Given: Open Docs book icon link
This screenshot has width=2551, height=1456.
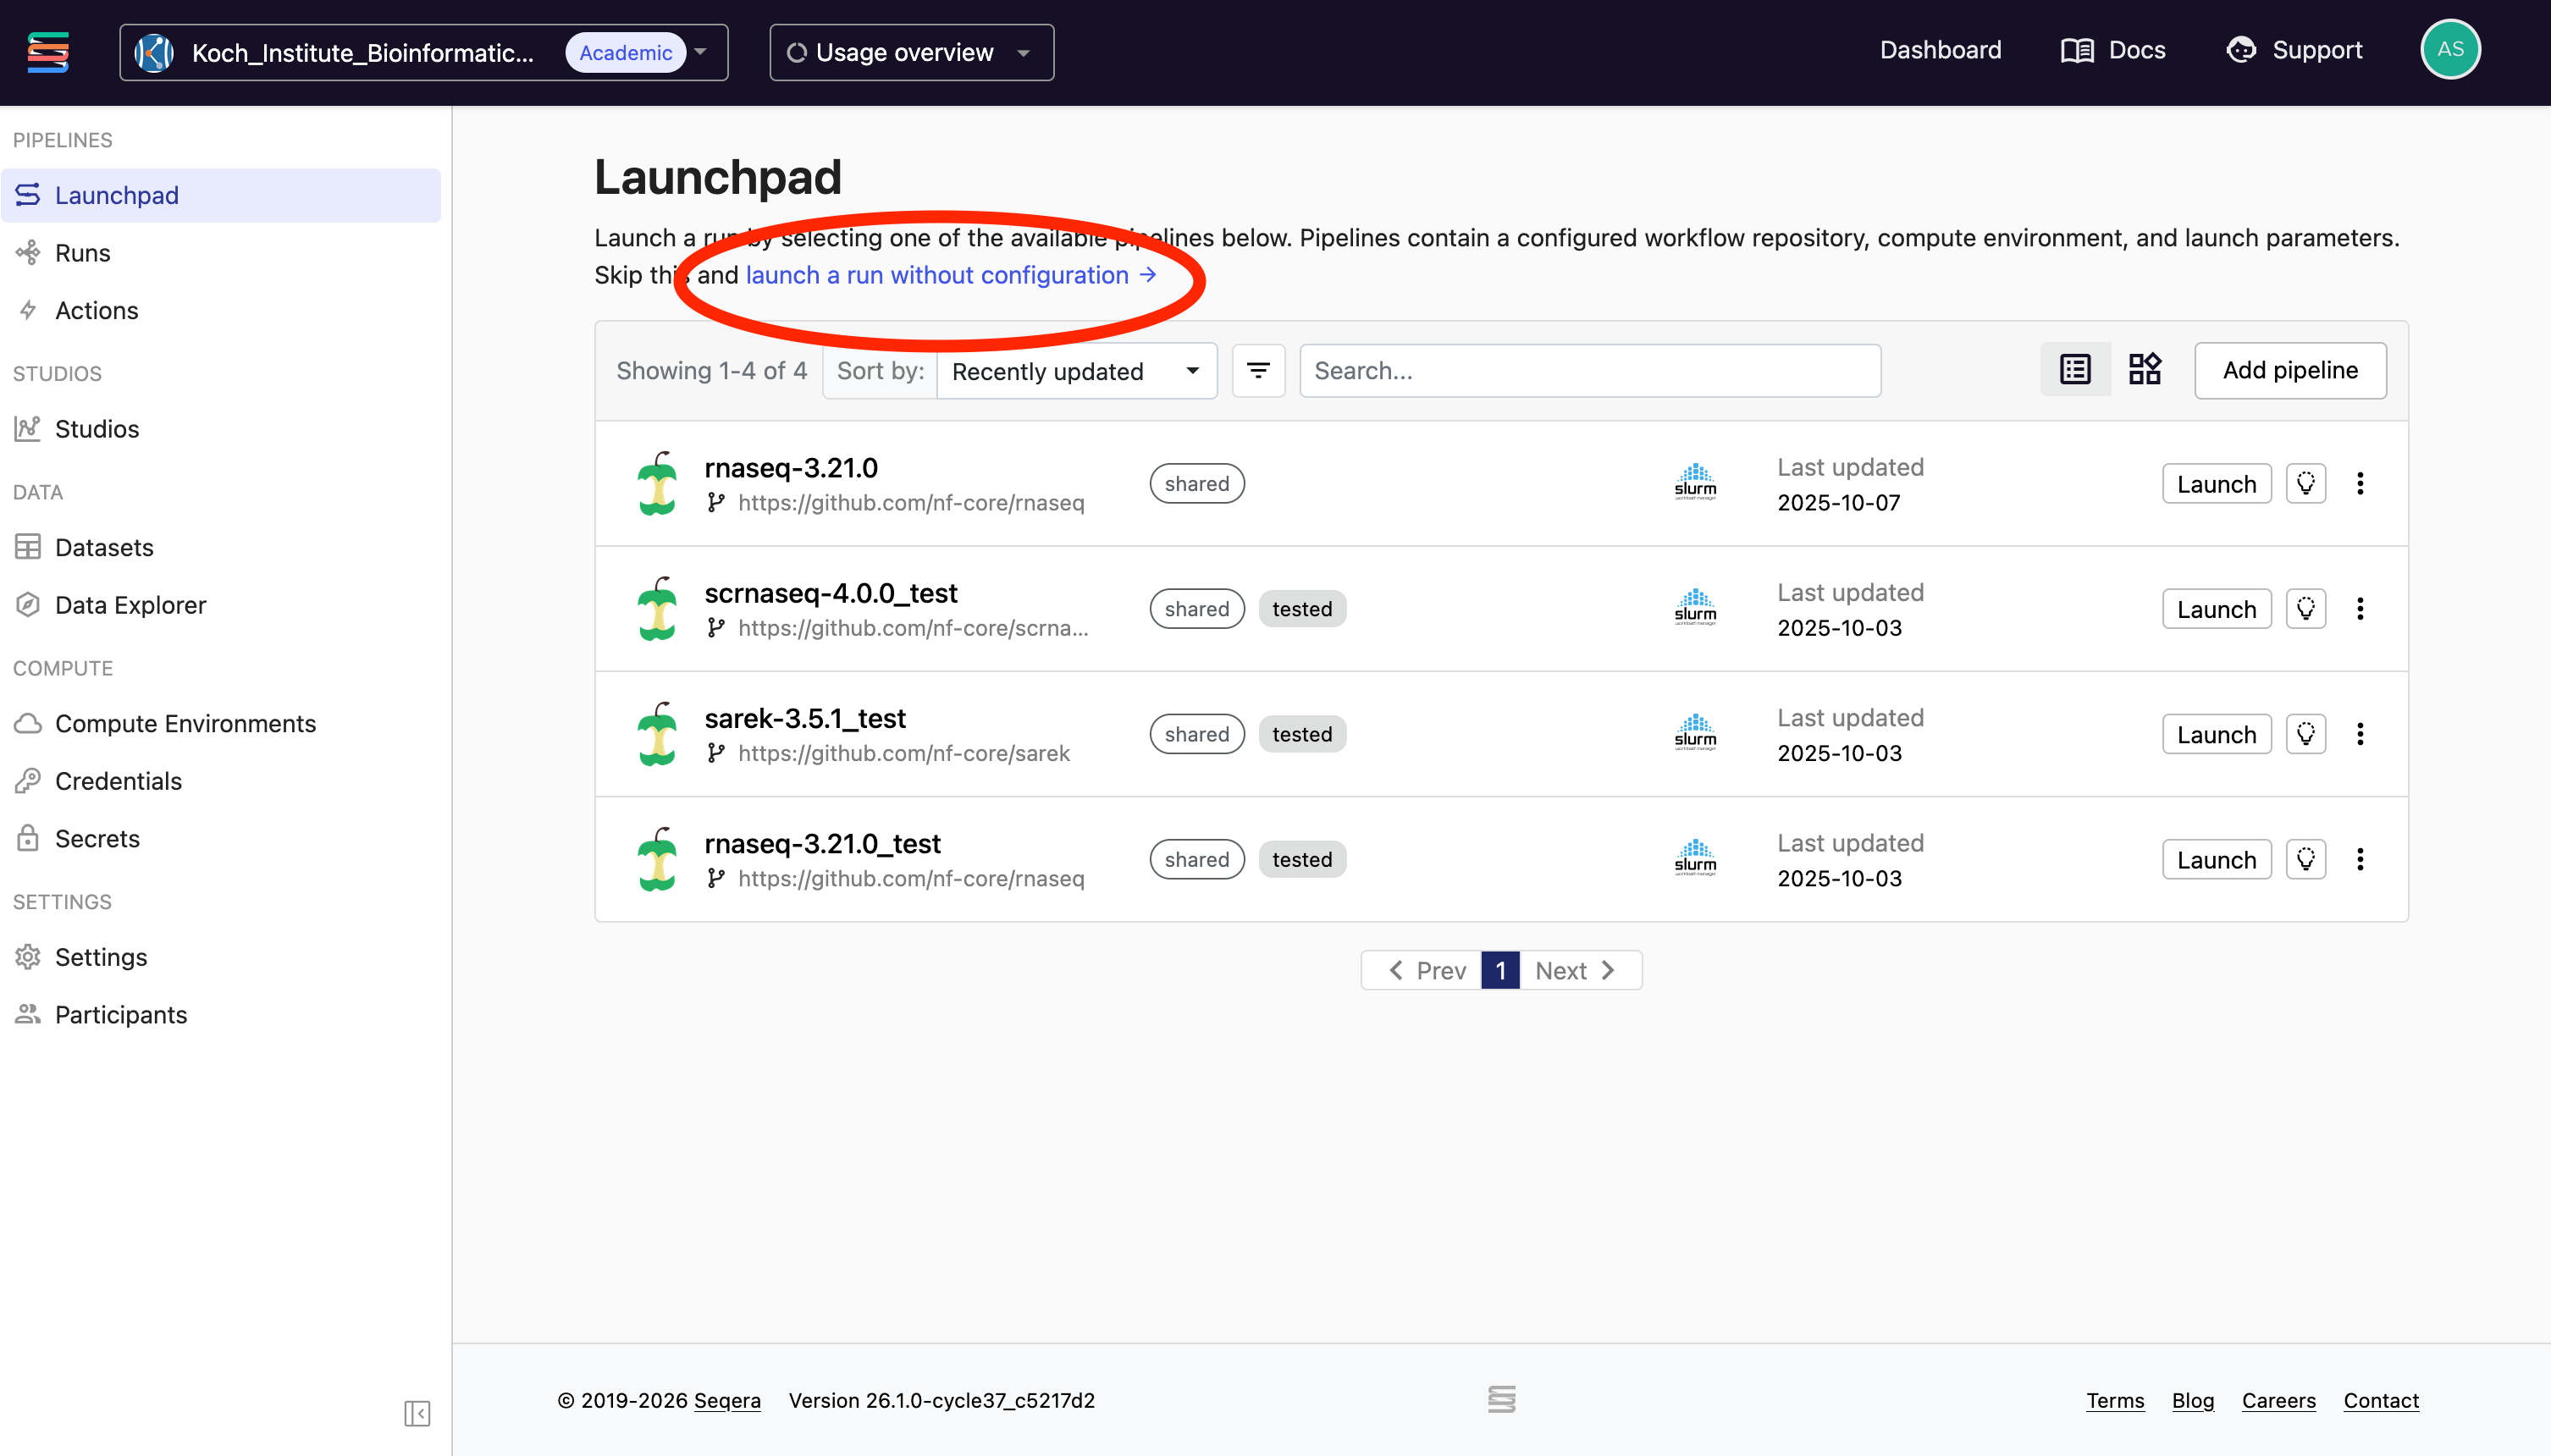Looking at the screenshot, I should [2077, 51].
